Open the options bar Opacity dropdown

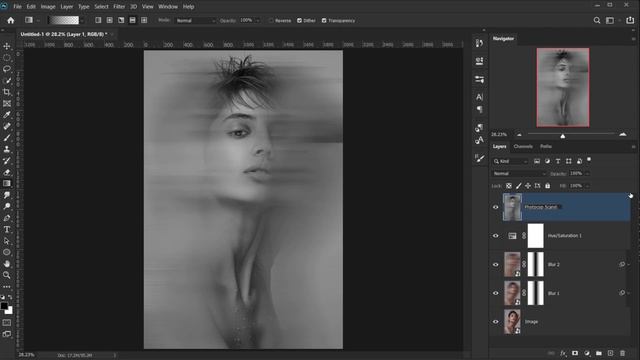pyautogui.click(x=258, y=20)
